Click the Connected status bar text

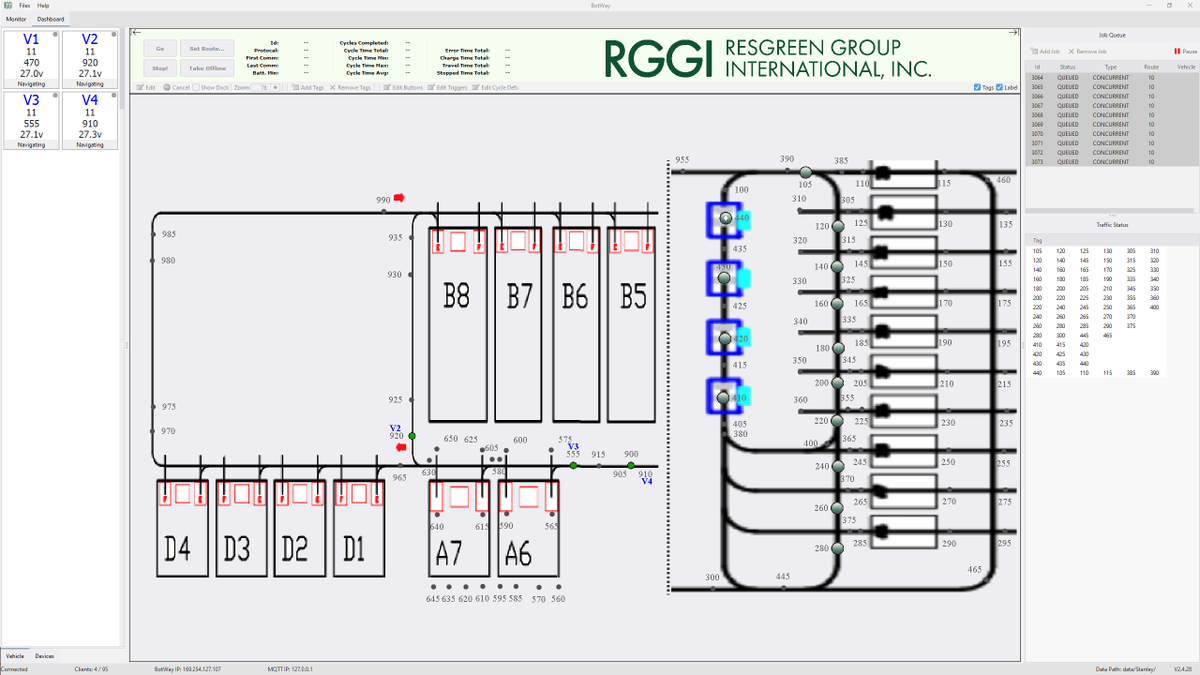pyautogui.click(x=14, y=669)
